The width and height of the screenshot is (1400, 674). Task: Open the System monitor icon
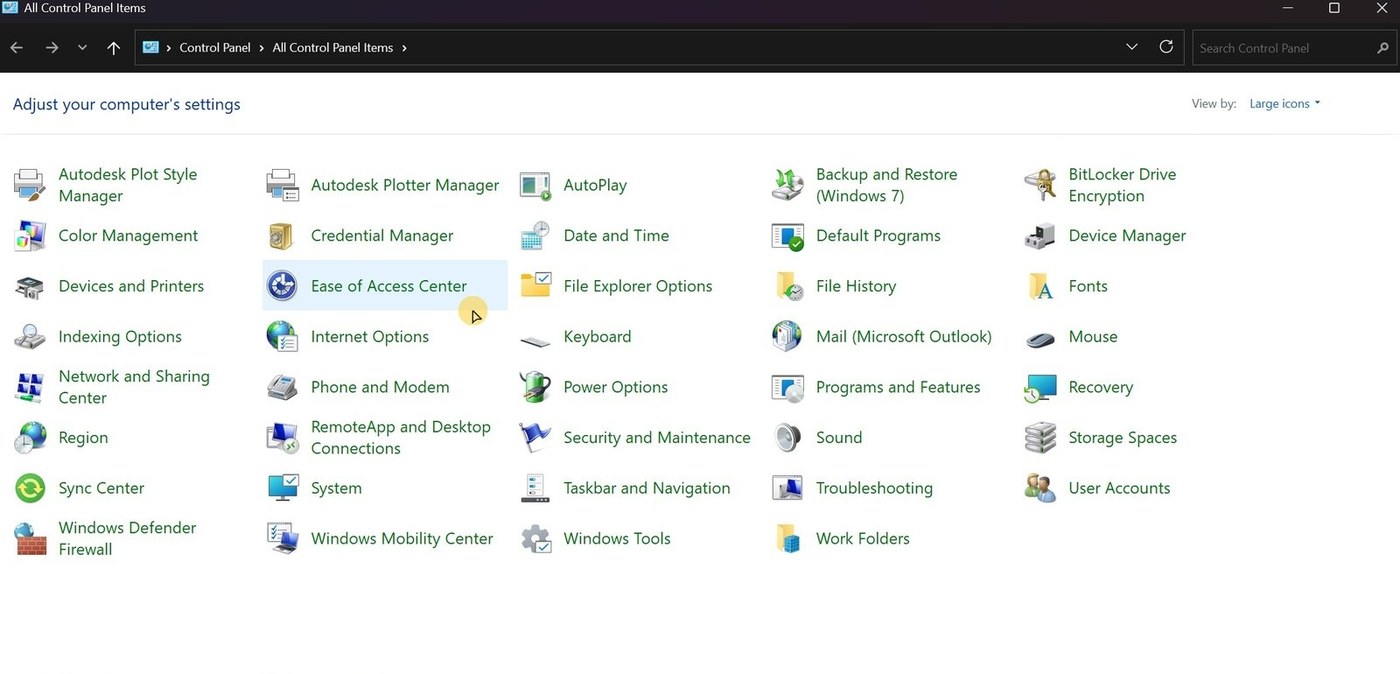pyautogui.click(x=282, y=488)
